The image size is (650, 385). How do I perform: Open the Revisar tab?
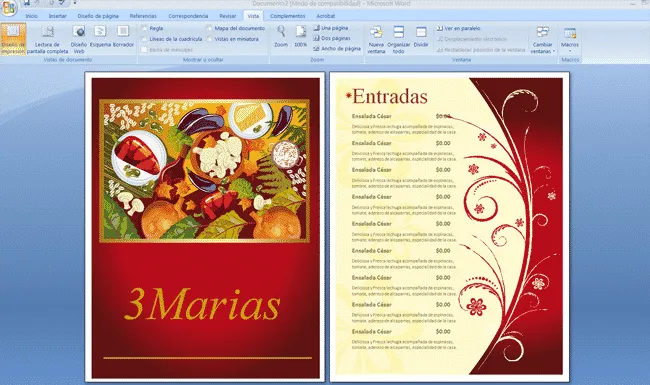tap(228, 16)
